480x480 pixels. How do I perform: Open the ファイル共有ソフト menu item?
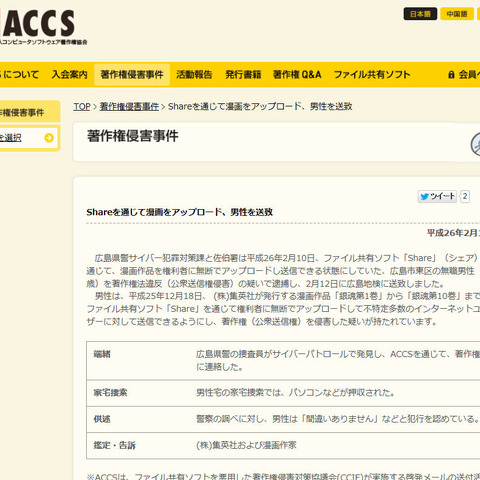372,74
